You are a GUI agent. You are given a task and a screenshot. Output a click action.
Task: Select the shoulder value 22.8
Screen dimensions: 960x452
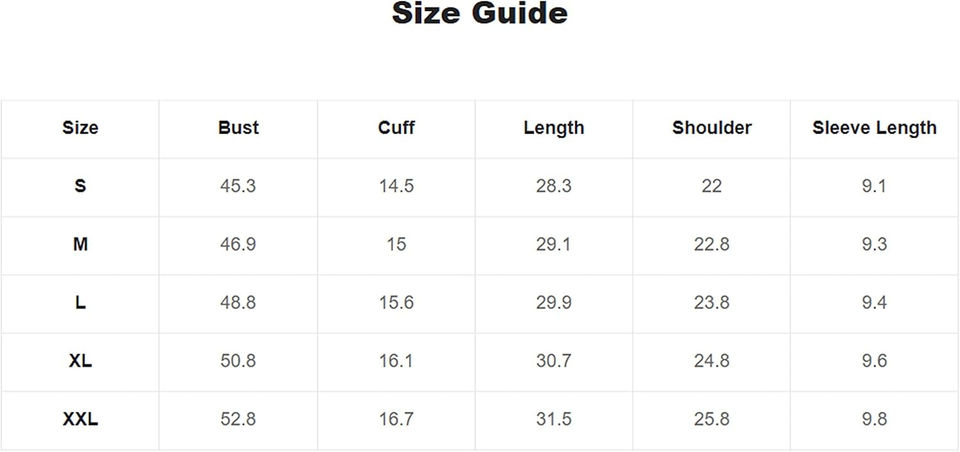click(x=711, y=244)
